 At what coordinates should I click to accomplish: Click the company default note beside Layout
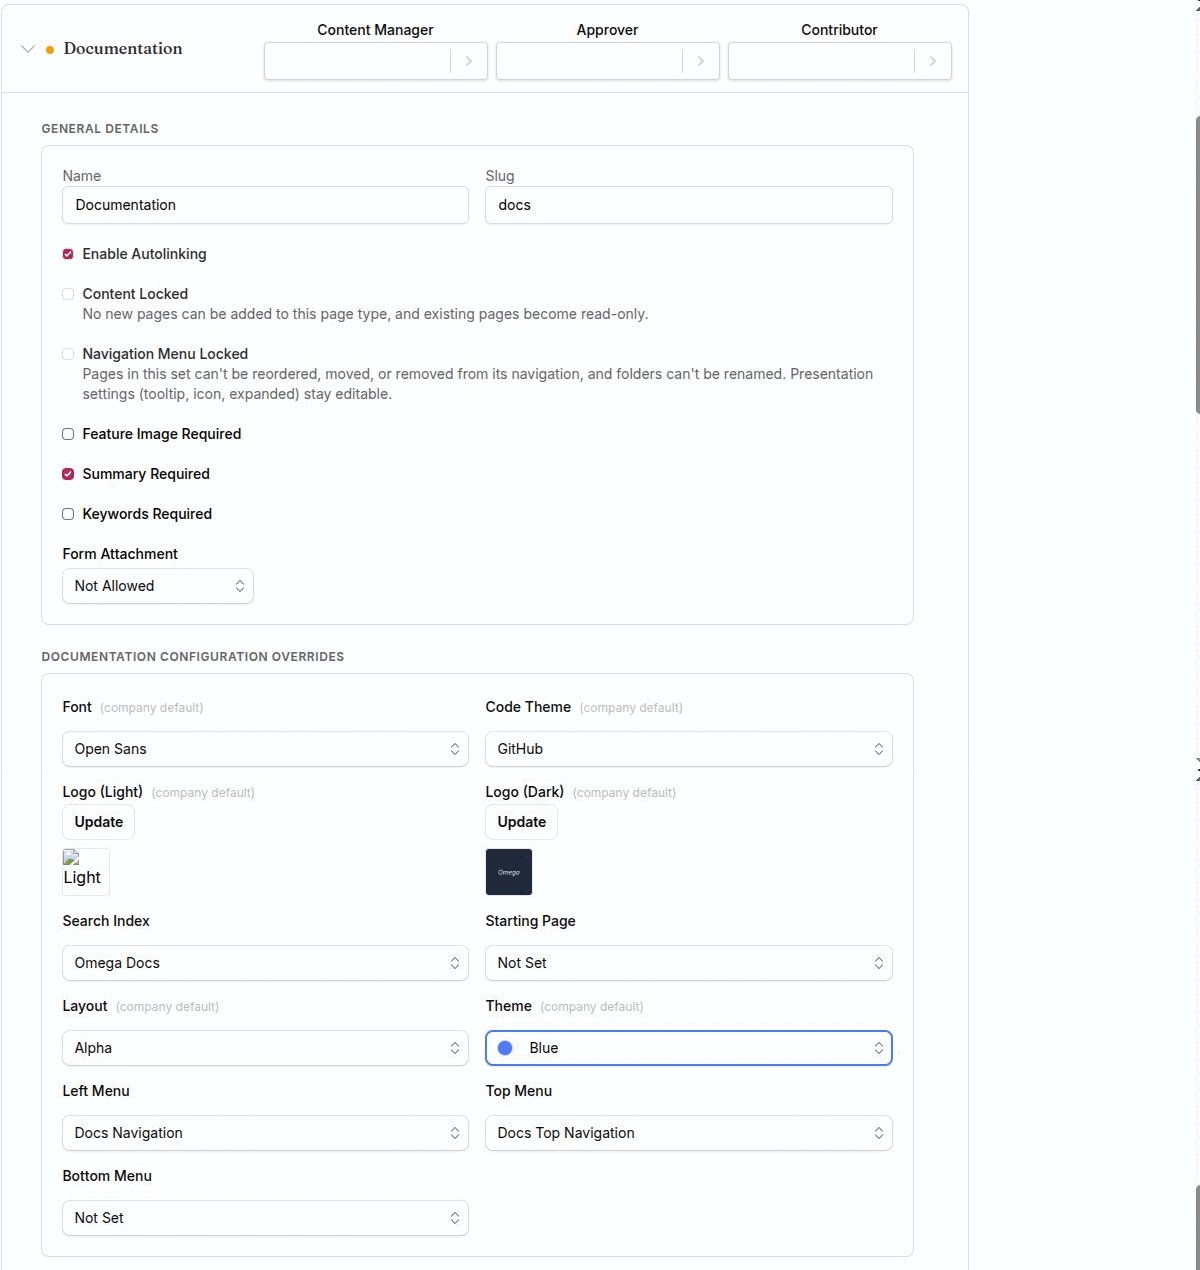tap(167, 1007)
